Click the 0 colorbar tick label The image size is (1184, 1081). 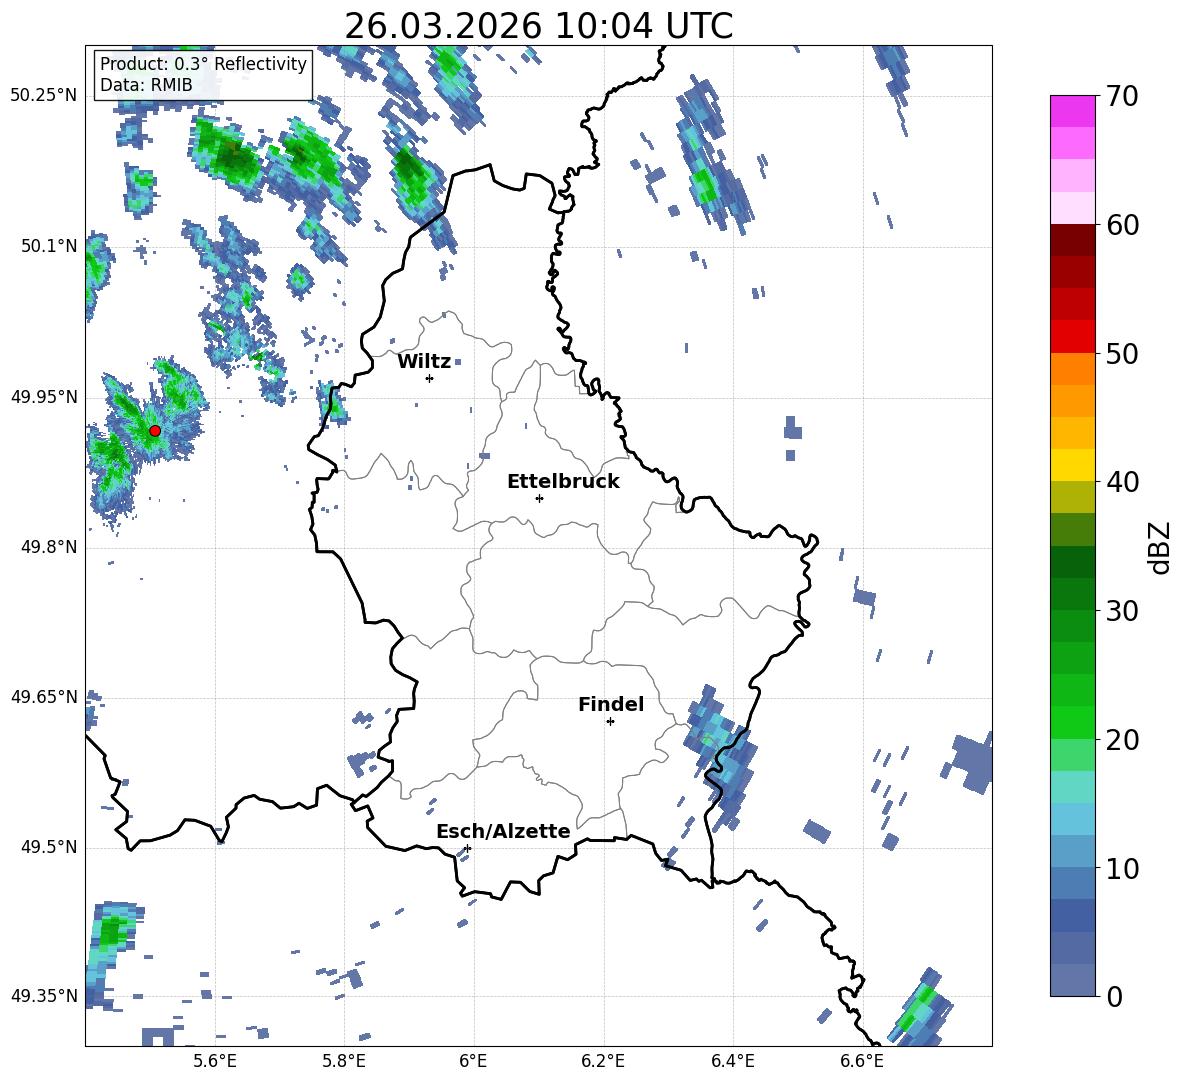pos(1114,997)
